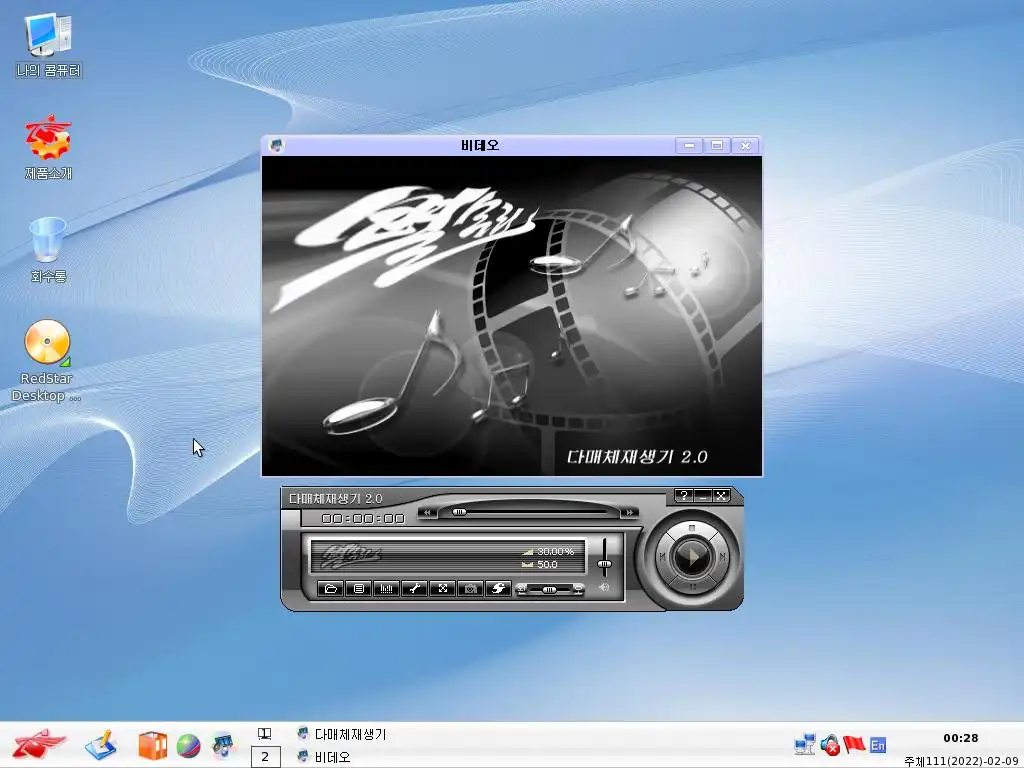This screenshot has height=768, width=1024.
Task: Click the 주체111(2022)-02-09 date text
Action: 961,761
